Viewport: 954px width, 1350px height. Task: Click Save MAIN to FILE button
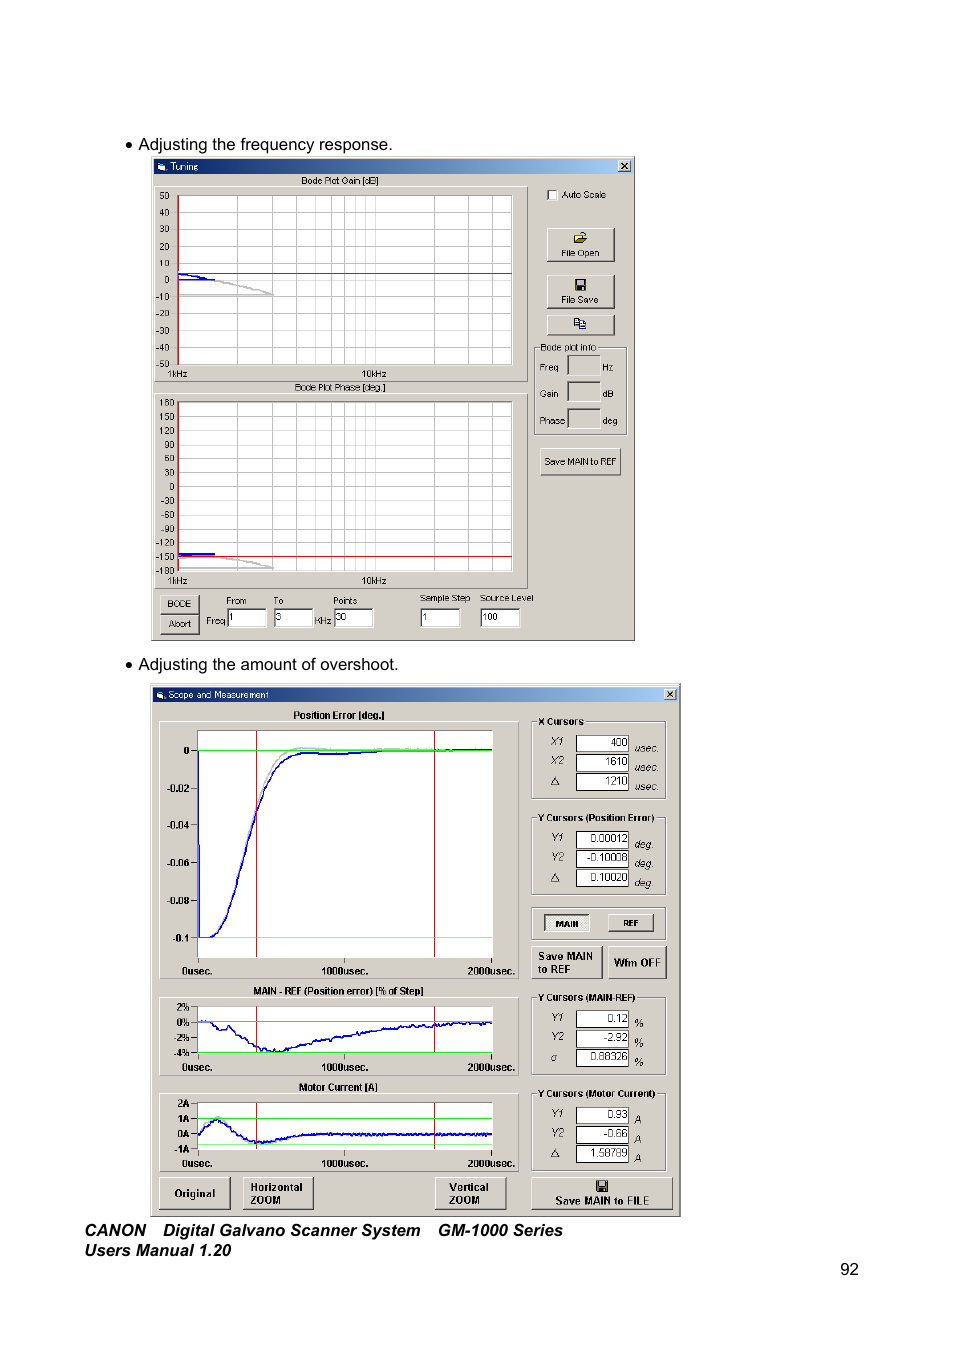(602, 1193)
